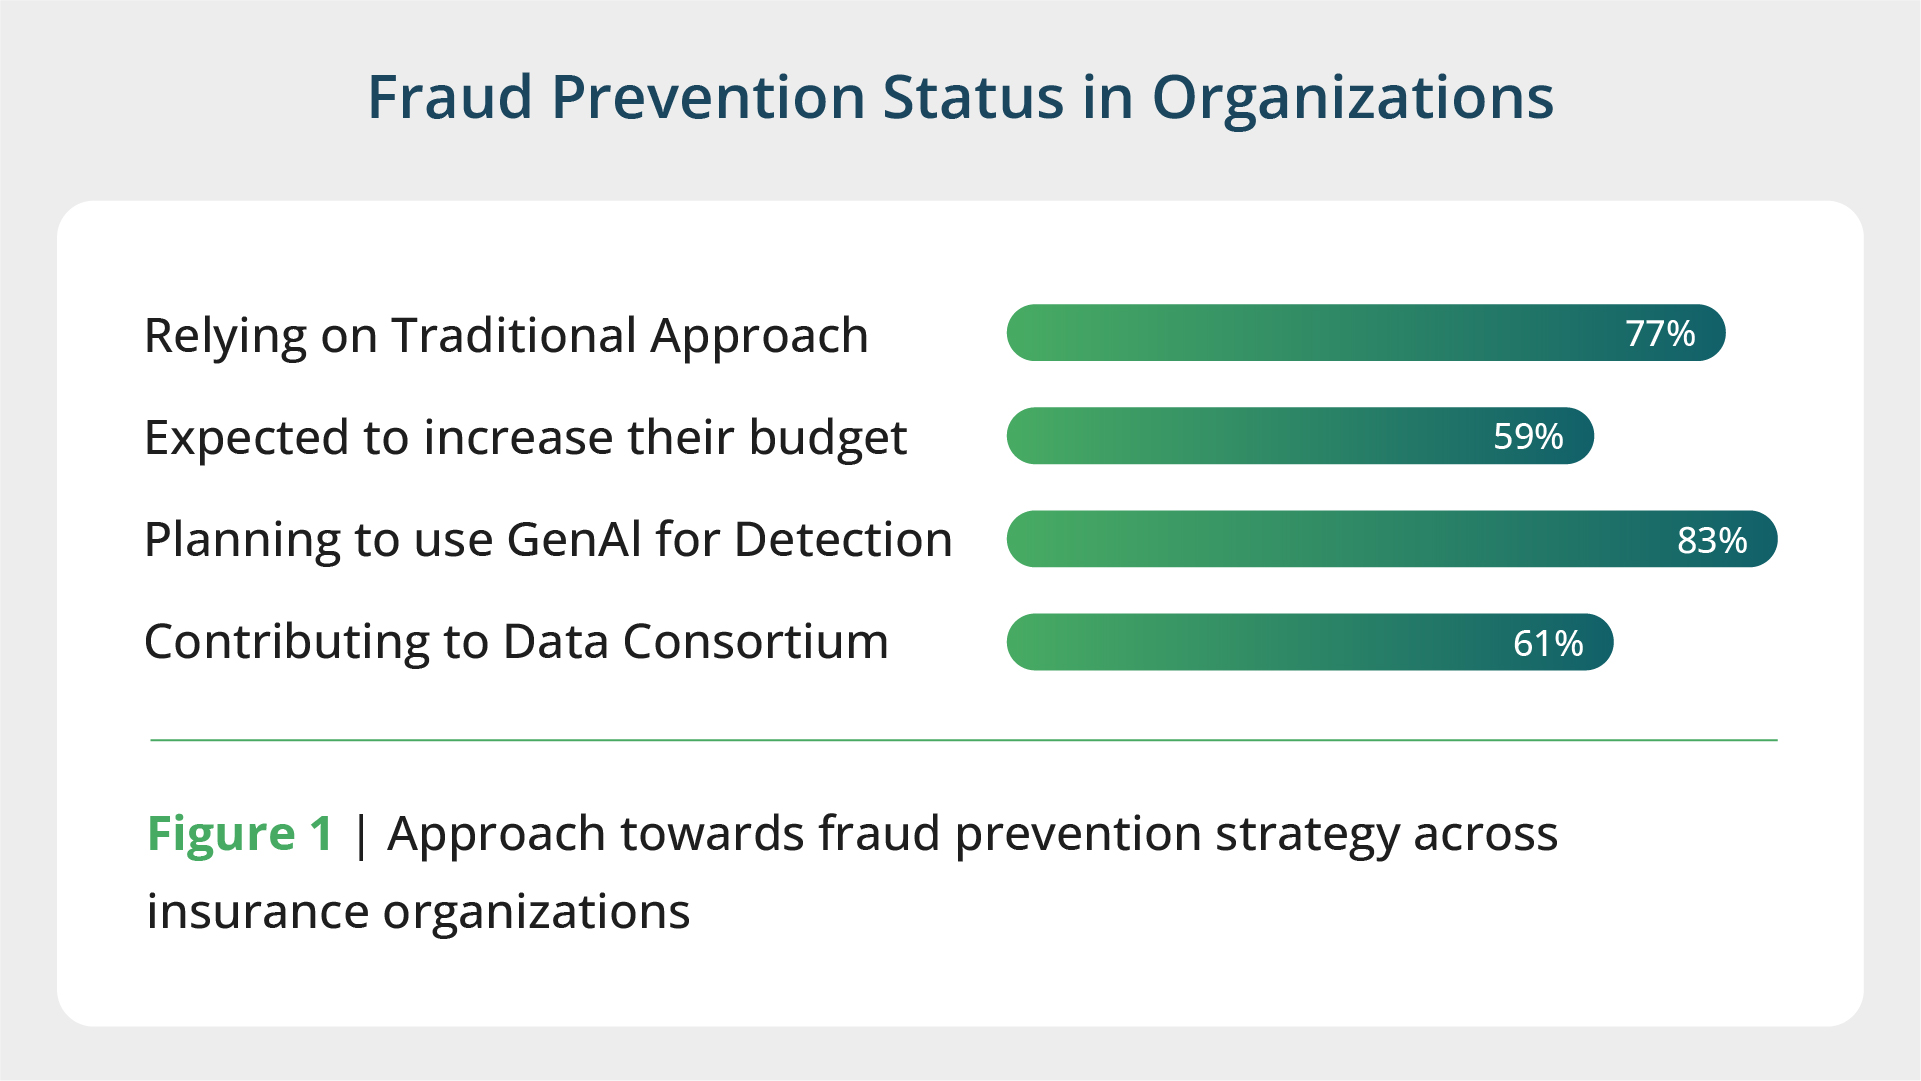Click the green Figure 1 label
Screen dimensions: 1921x1081
tap(240, 834)
